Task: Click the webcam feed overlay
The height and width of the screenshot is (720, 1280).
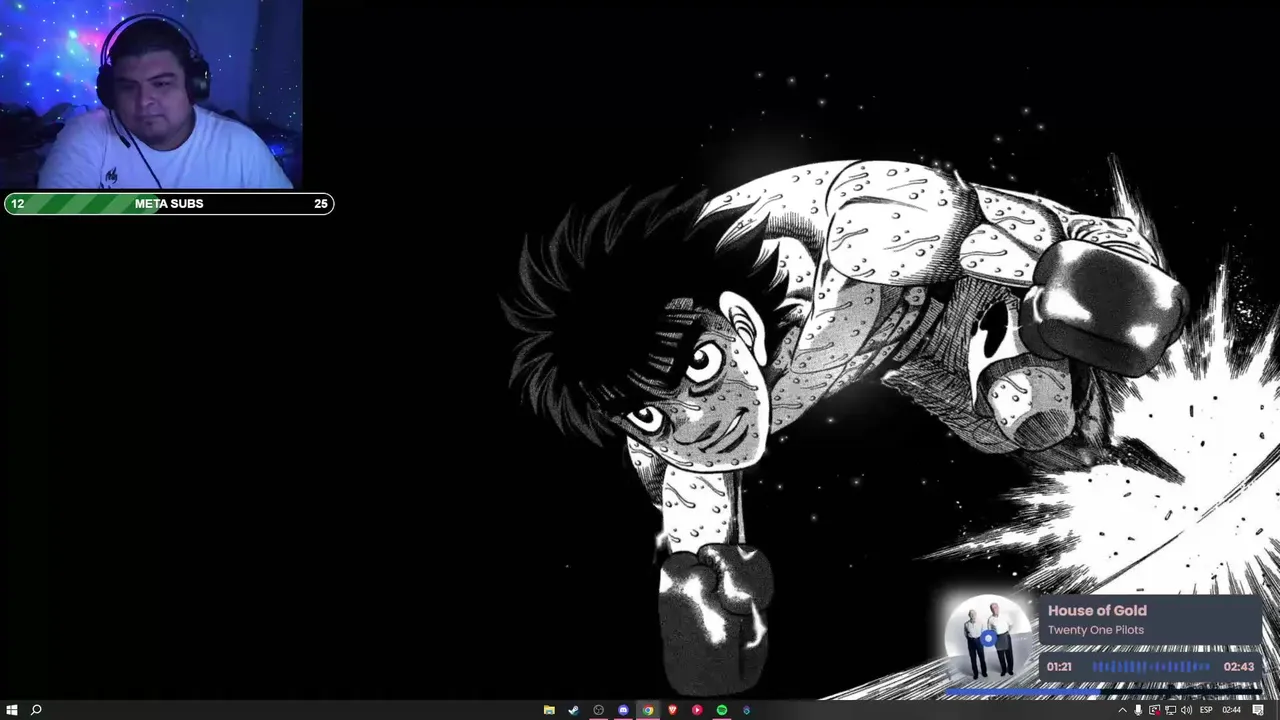Action: (x=151, y=95)
